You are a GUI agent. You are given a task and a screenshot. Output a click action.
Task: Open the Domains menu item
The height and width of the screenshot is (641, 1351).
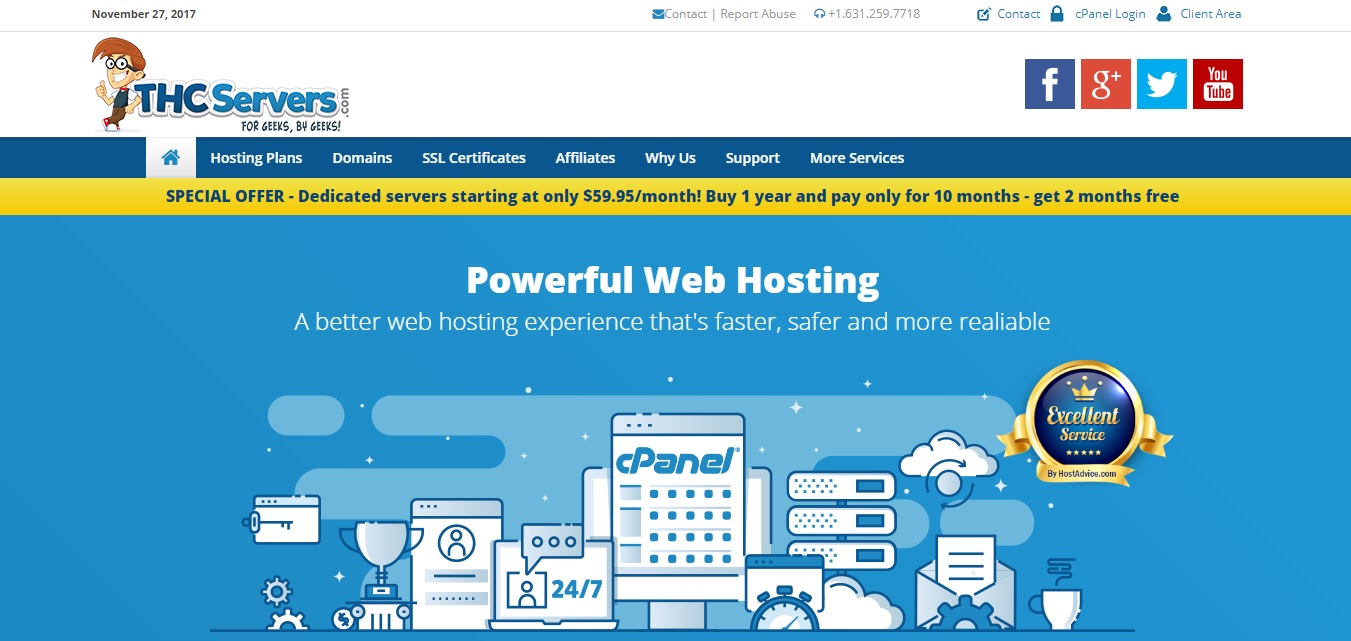tap(362, 158)
